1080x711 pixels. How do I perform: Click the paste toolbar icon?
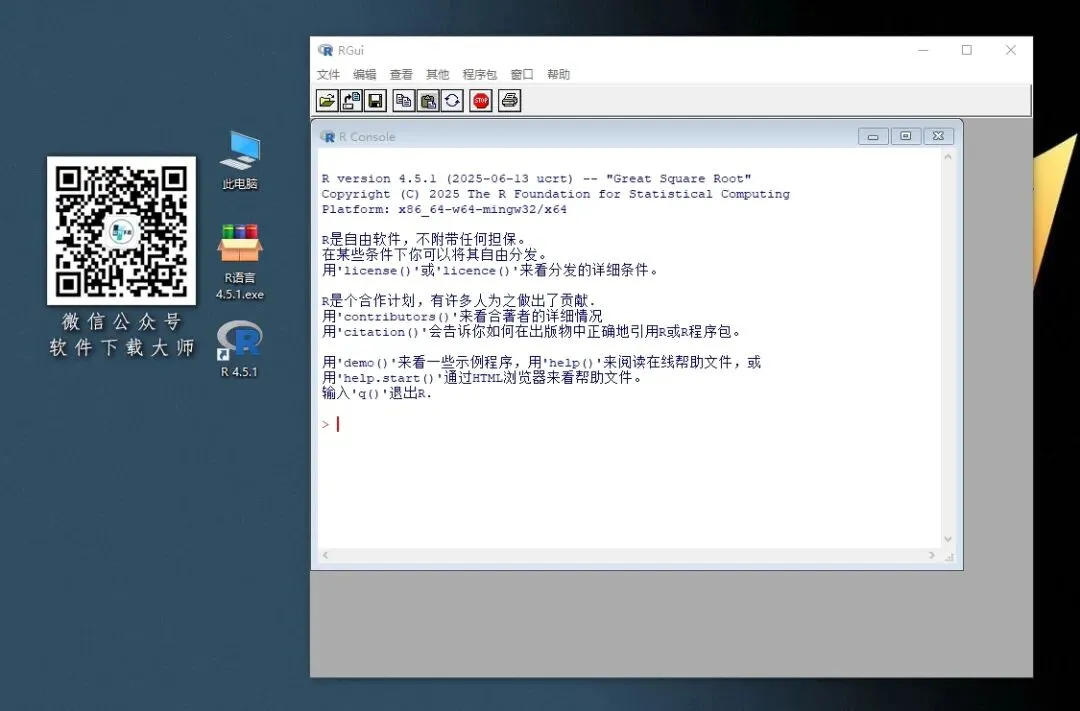(x=428, y=101)
